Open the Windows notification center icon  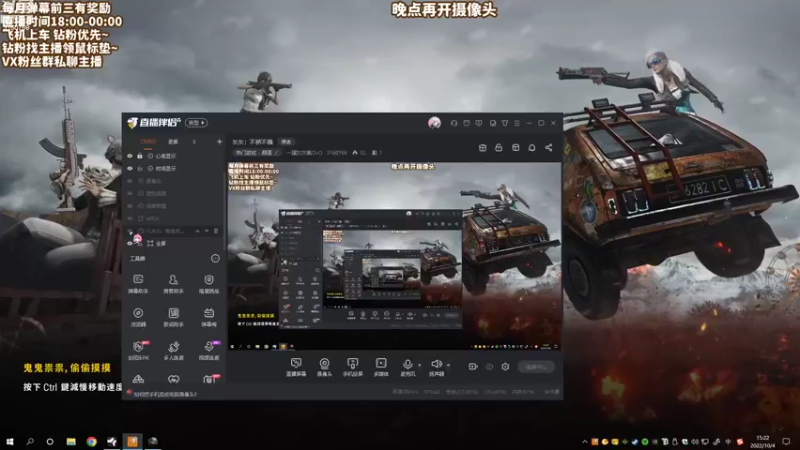pyautogui.click(x=786, y=442)
